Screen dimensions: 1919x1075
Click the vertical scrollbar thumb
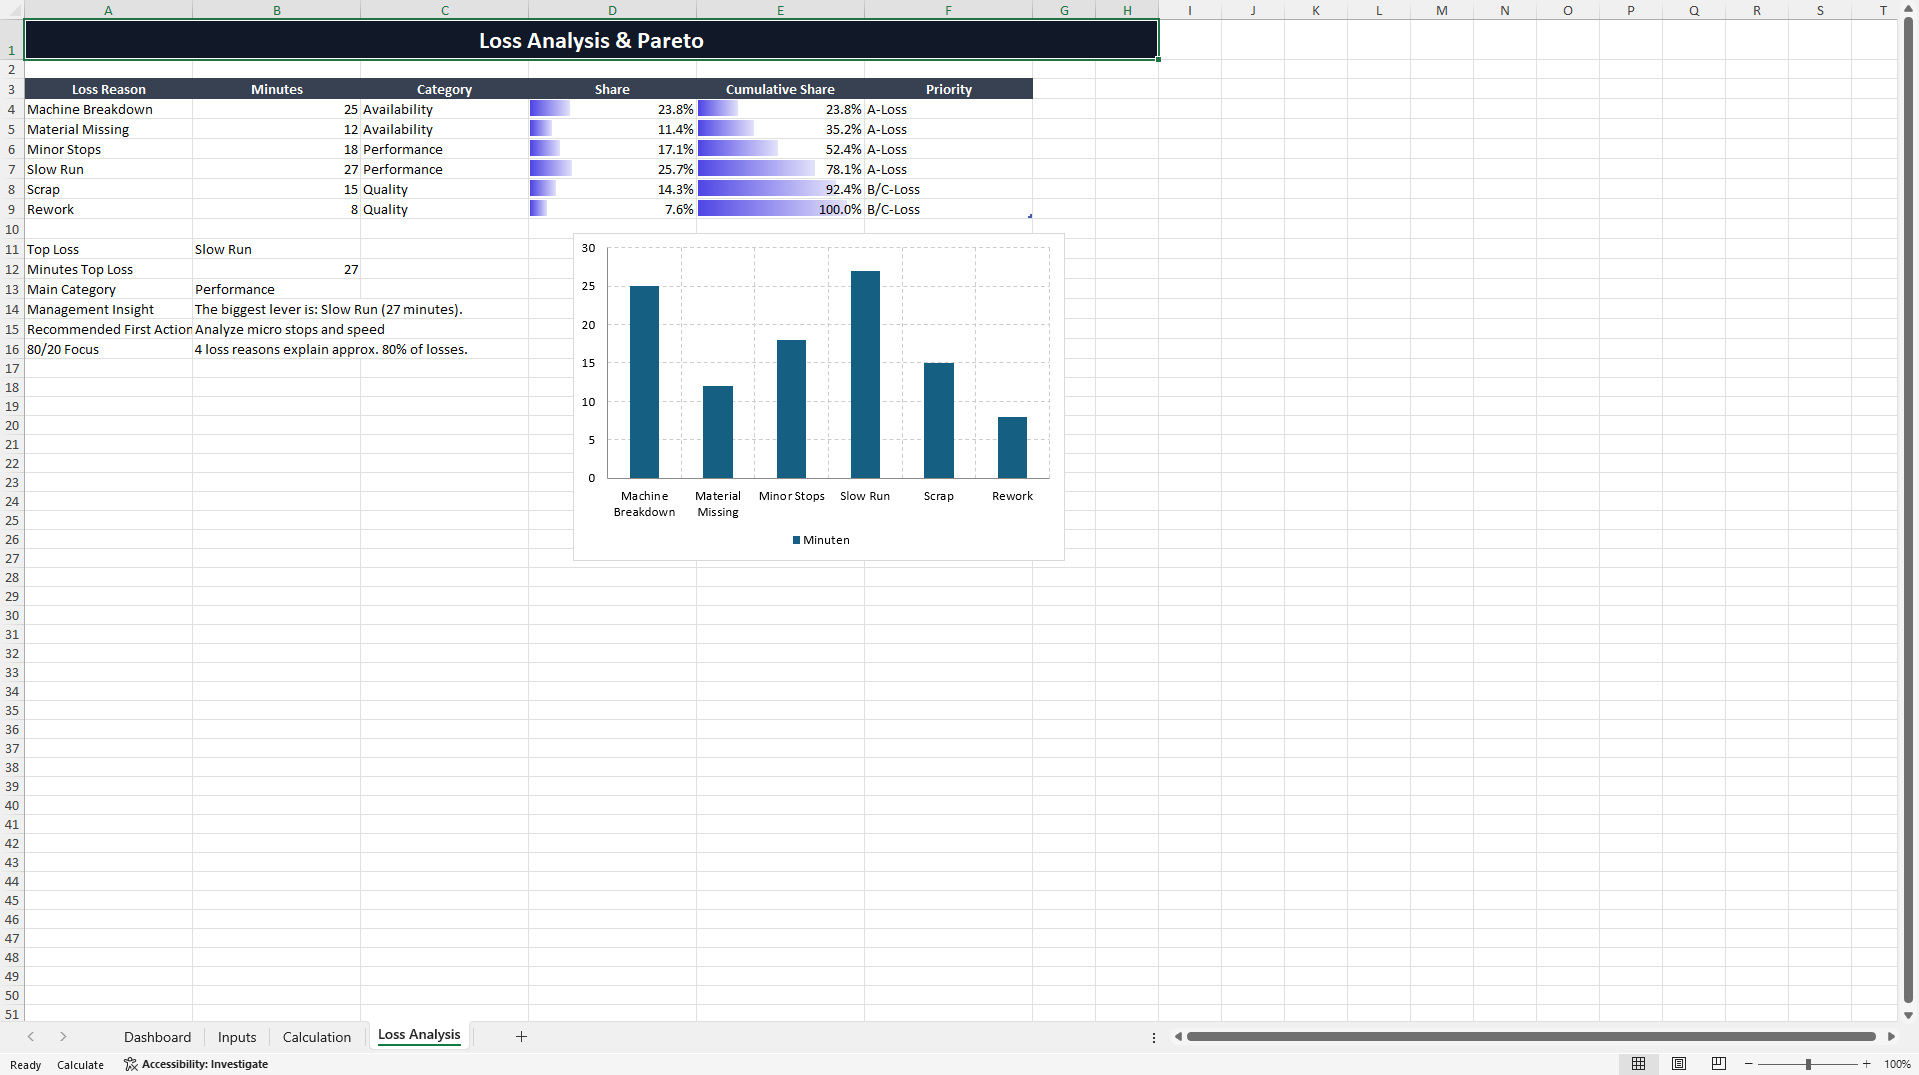click(1908, 510)
